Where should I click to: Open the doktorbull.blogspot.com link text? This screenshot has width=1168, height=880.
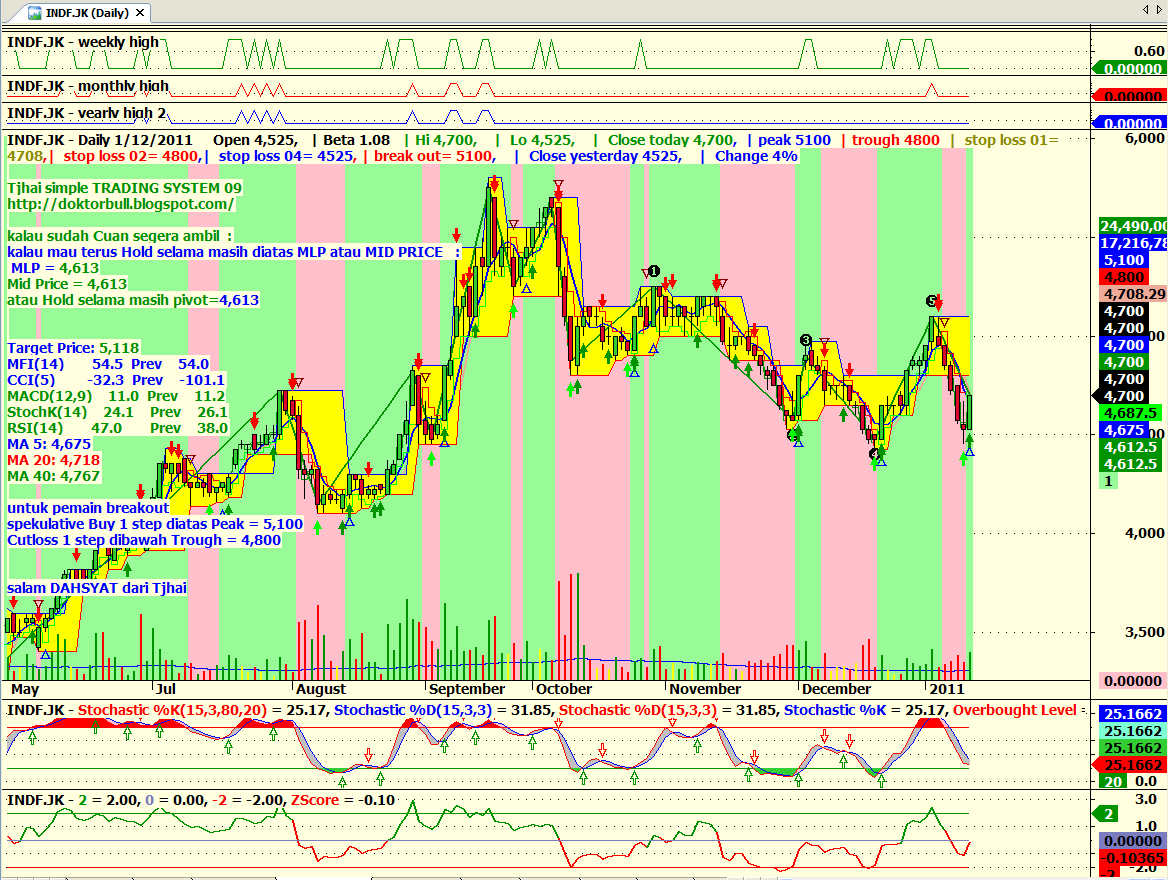121,204
